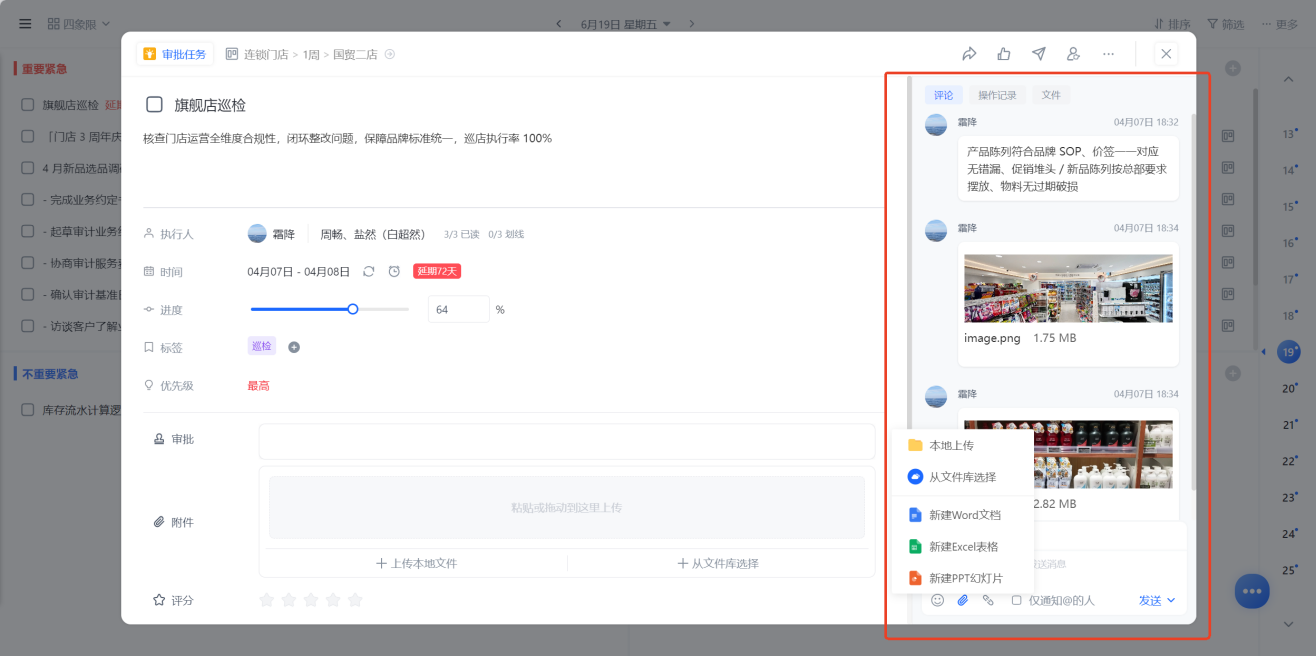Check the 访谈客户了解 task checkbox
Image resolution: width=1316 pixels, height=656 pixels.
click(28, 326)
